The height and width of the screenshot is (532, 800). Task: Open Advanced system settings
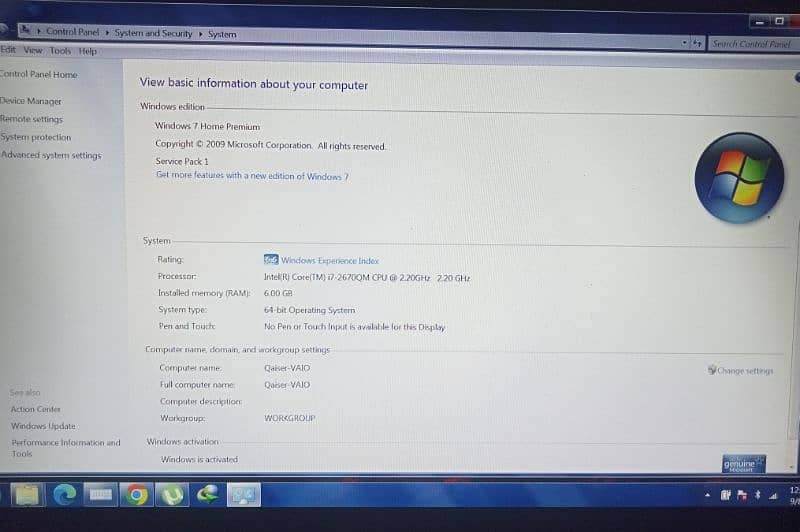pos(51,155)
